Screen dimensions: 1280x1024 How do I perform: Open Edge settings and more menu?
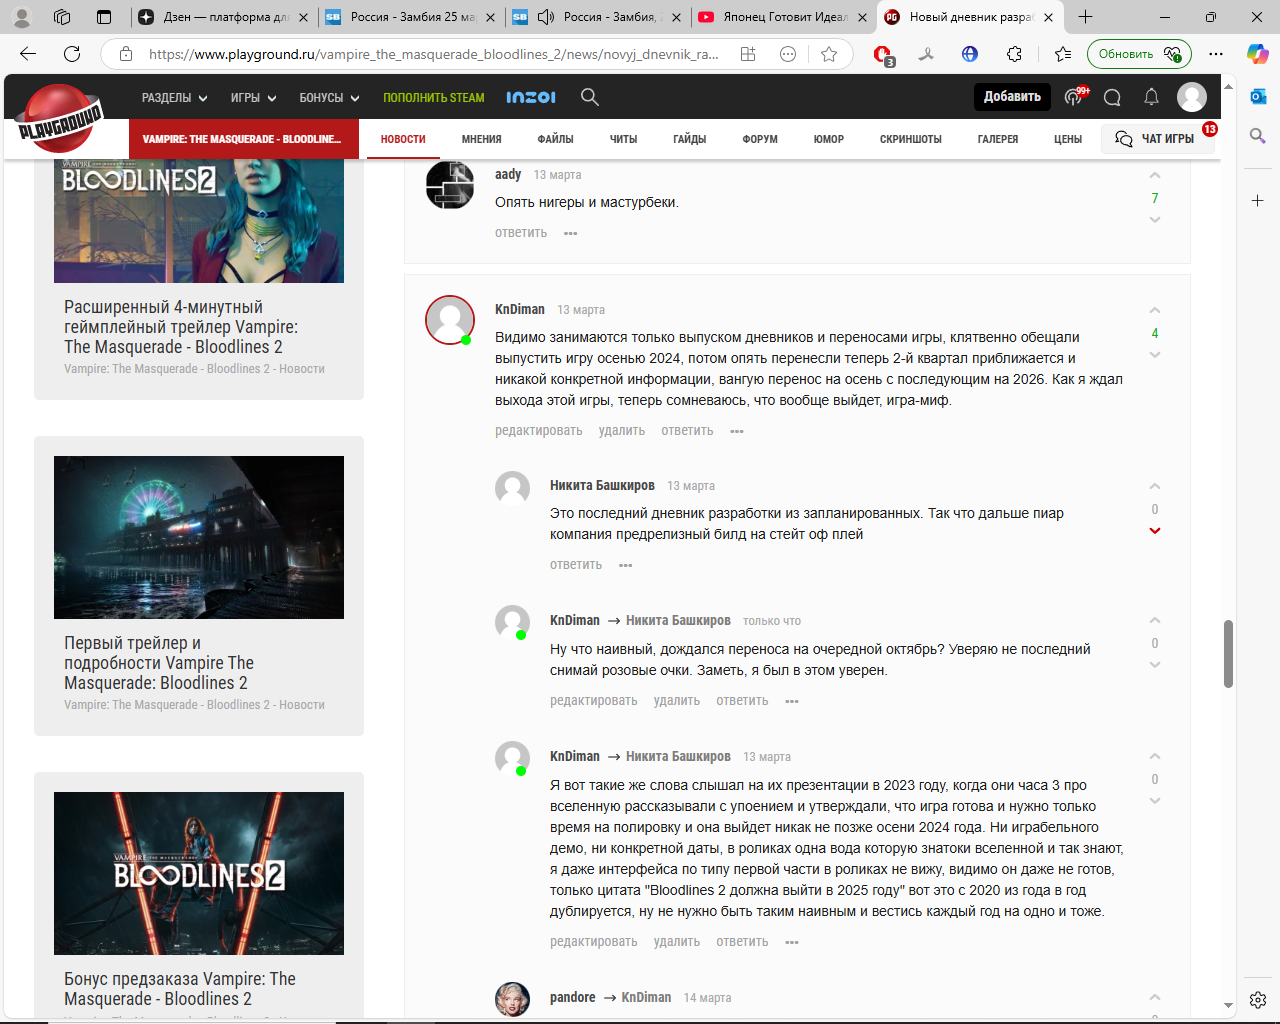[1216, 54]
